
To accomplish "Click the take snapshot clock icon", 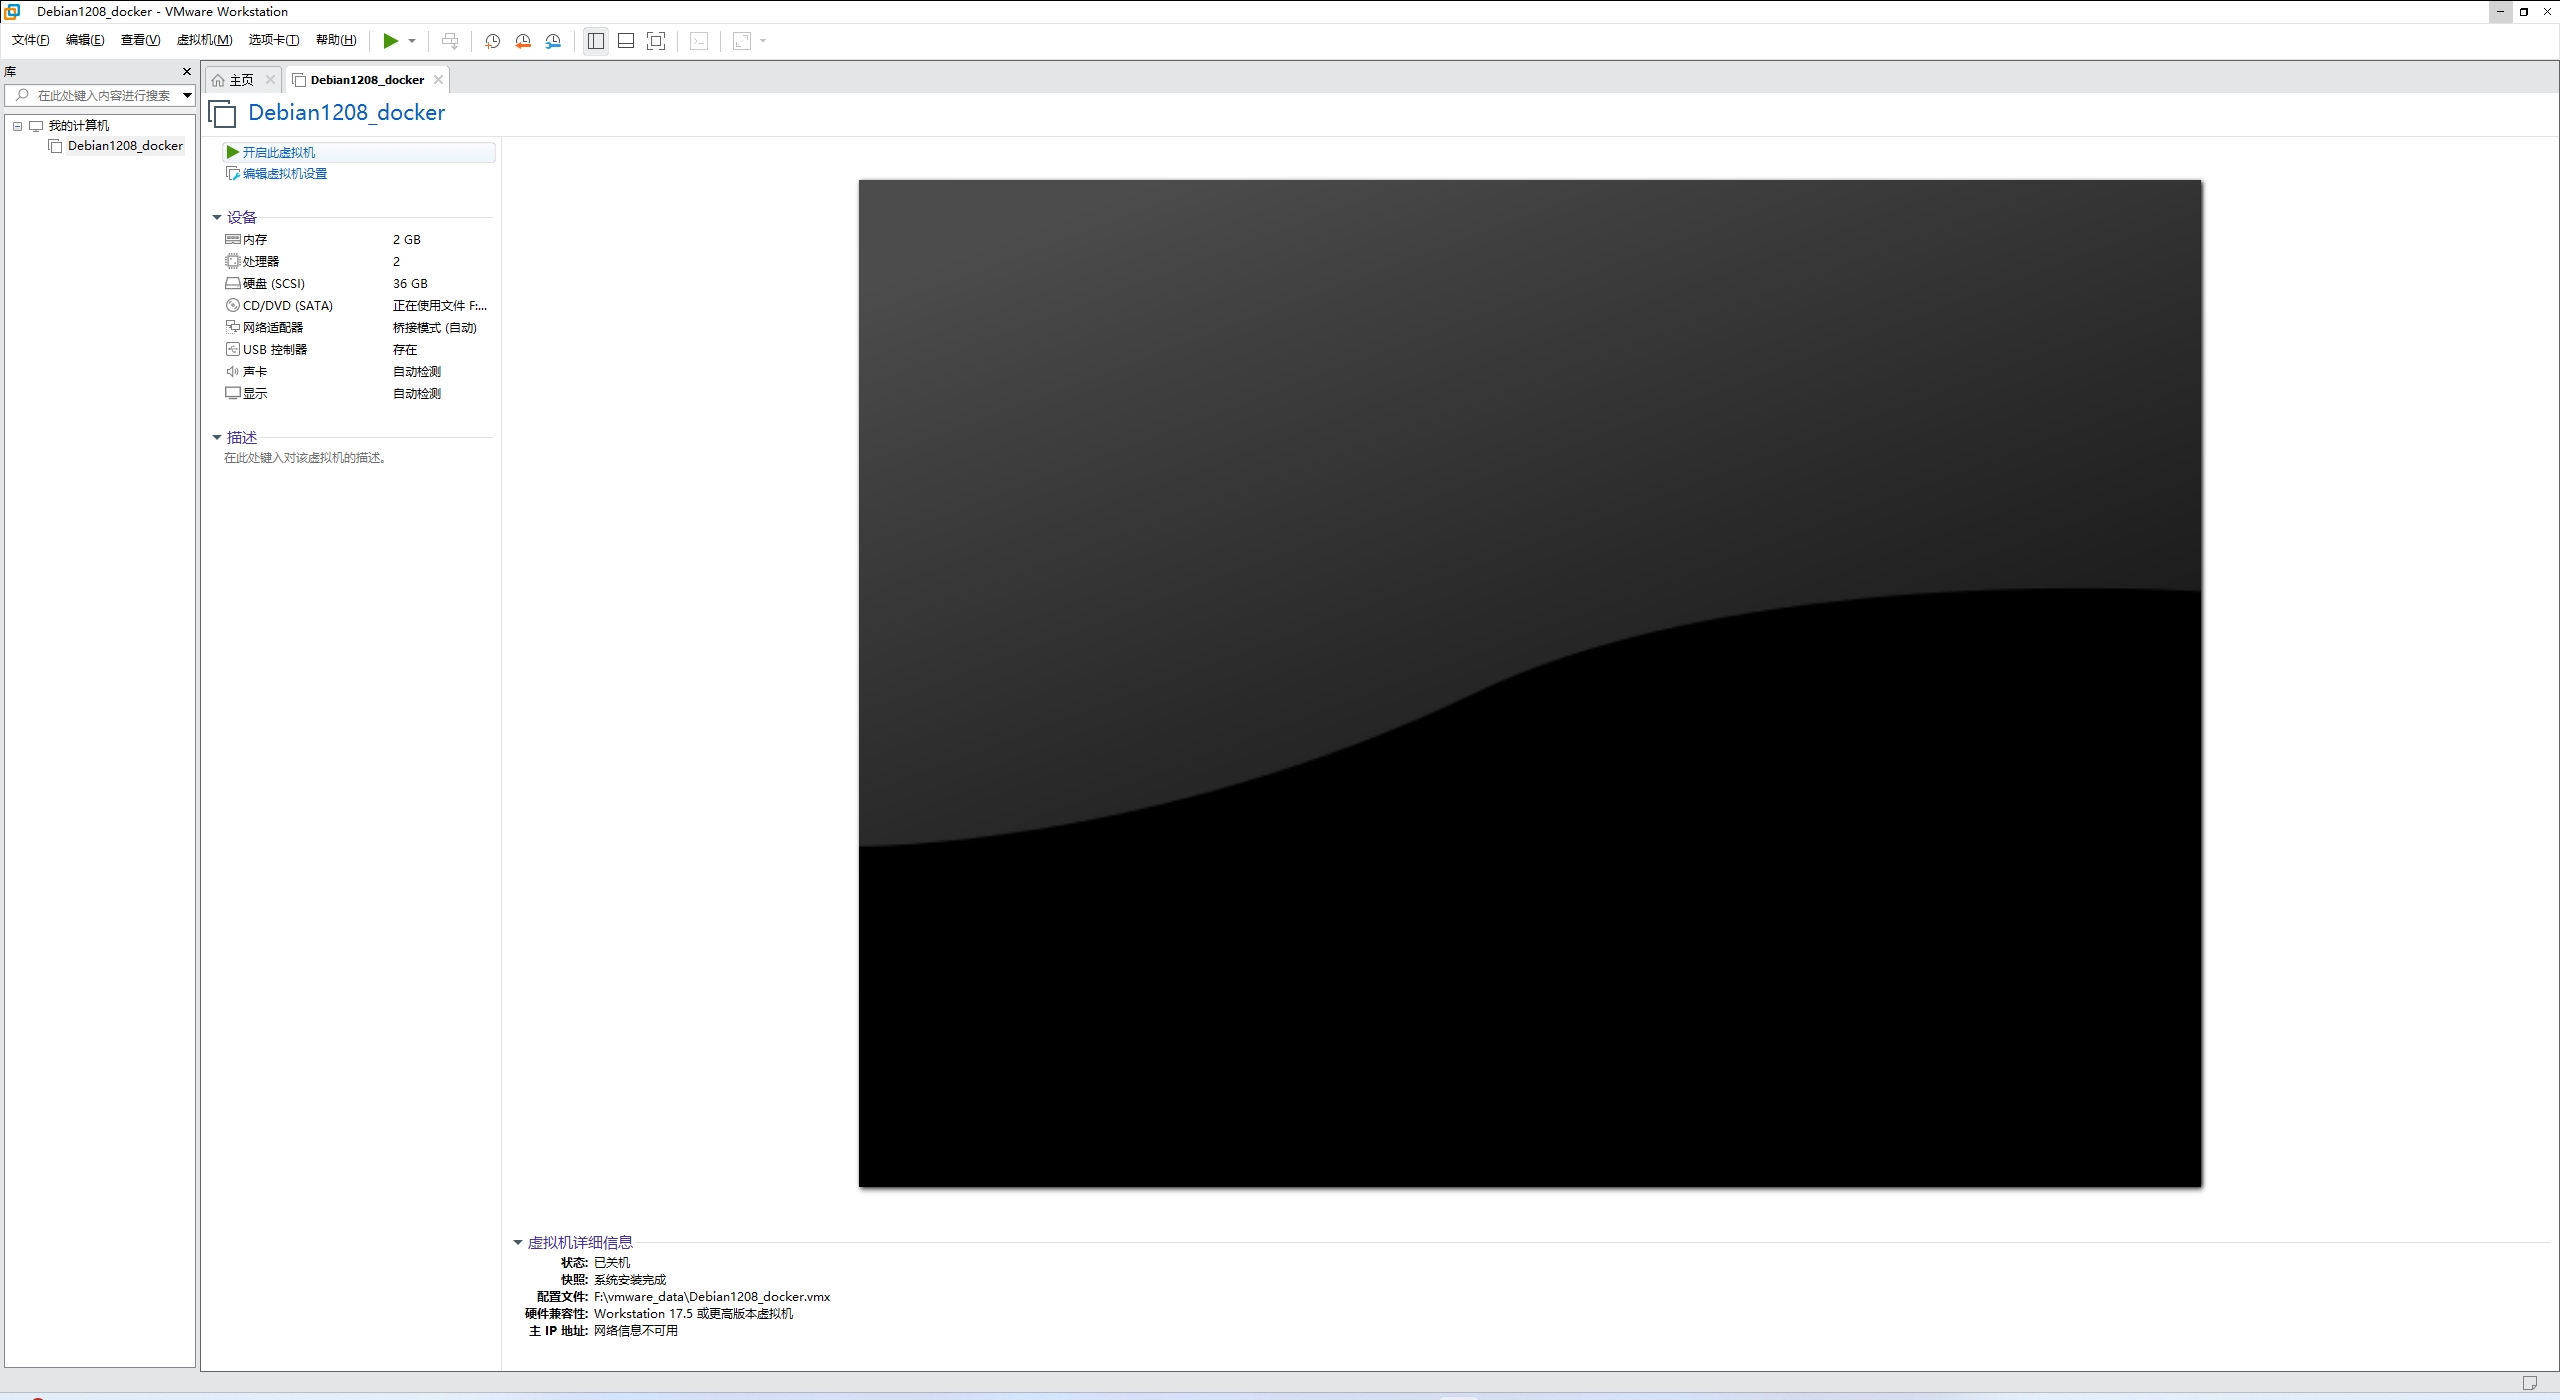I will click(492, 41).
